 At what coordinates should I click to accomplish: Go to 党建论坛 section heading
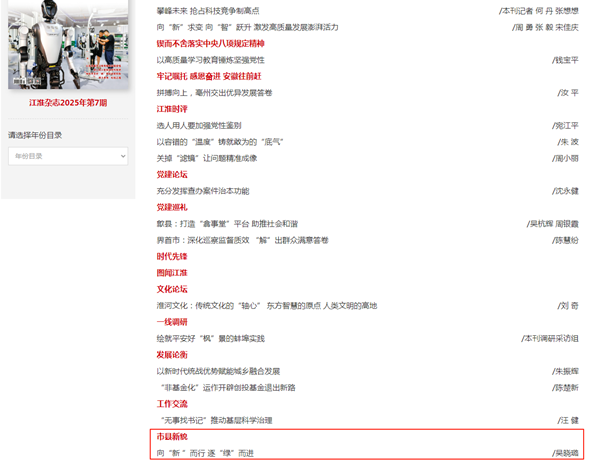[171, 174]
